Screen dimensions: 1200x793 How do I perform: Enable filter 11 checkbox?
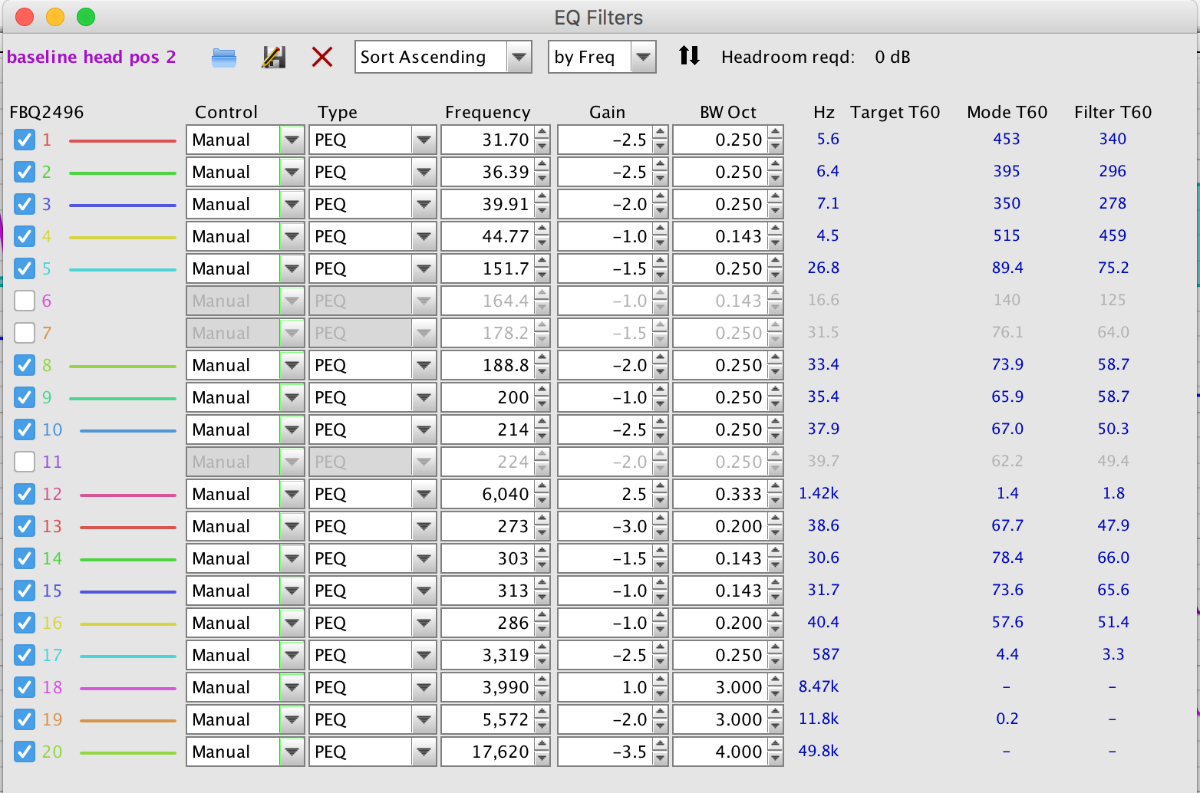point(24,462)
